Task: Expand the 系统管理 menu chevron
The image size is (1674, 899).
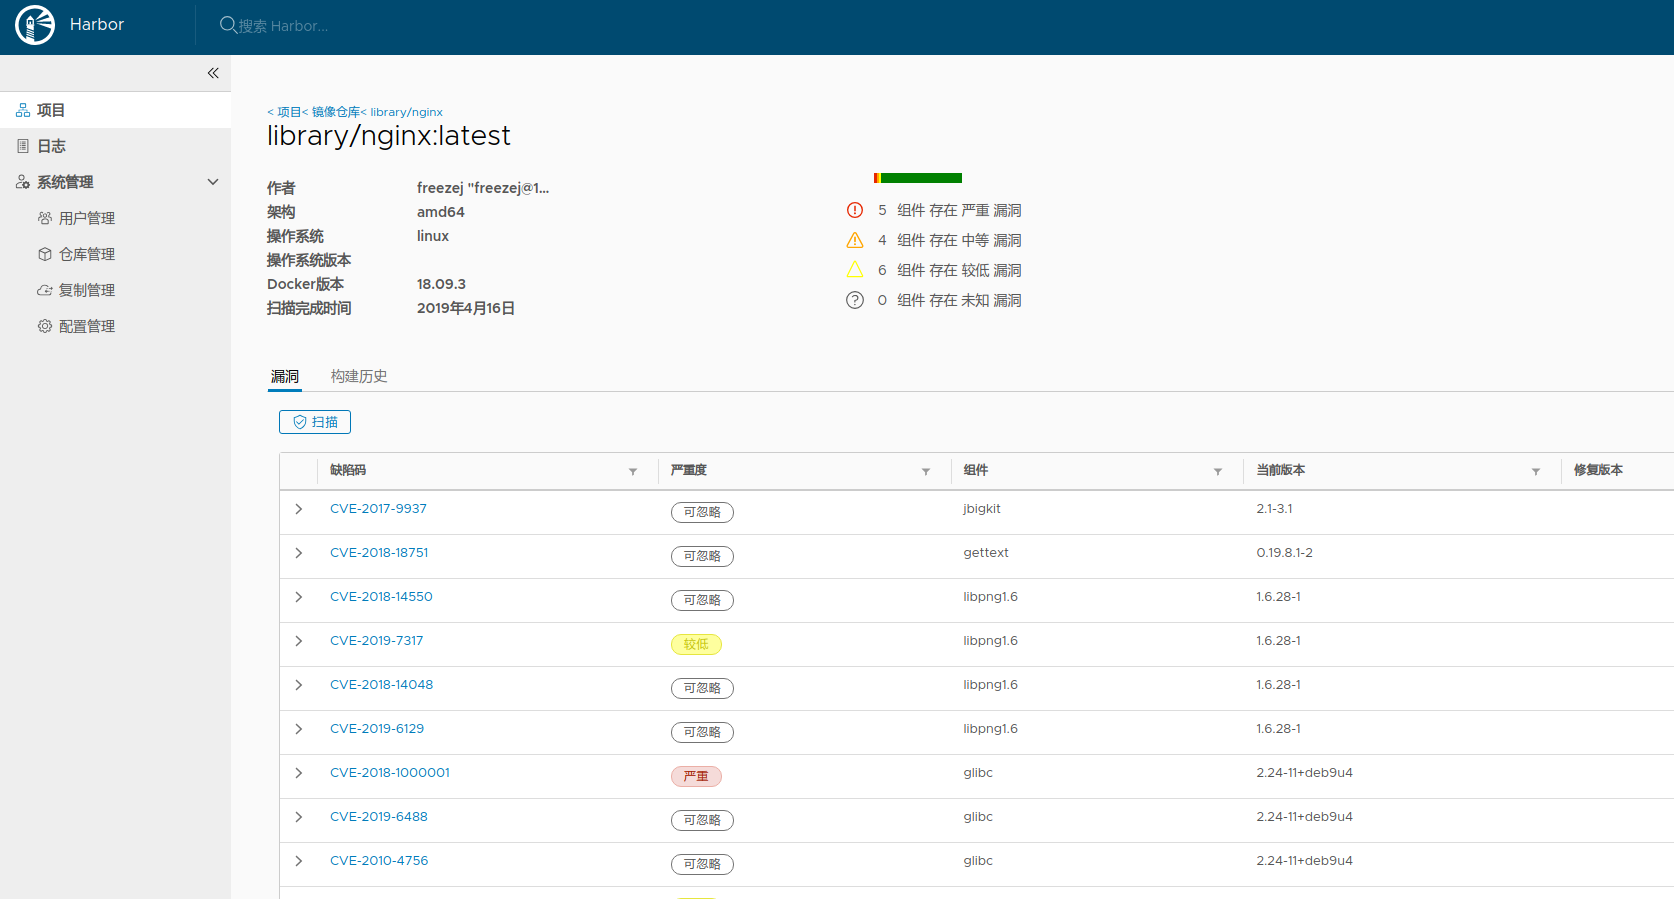Action: pos(213,182)
